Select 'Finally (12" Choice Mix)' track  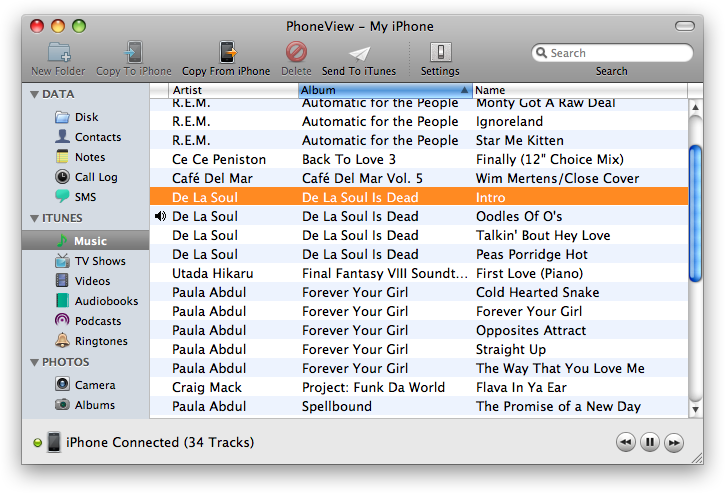pyautogui.click(x=419, y=159)
